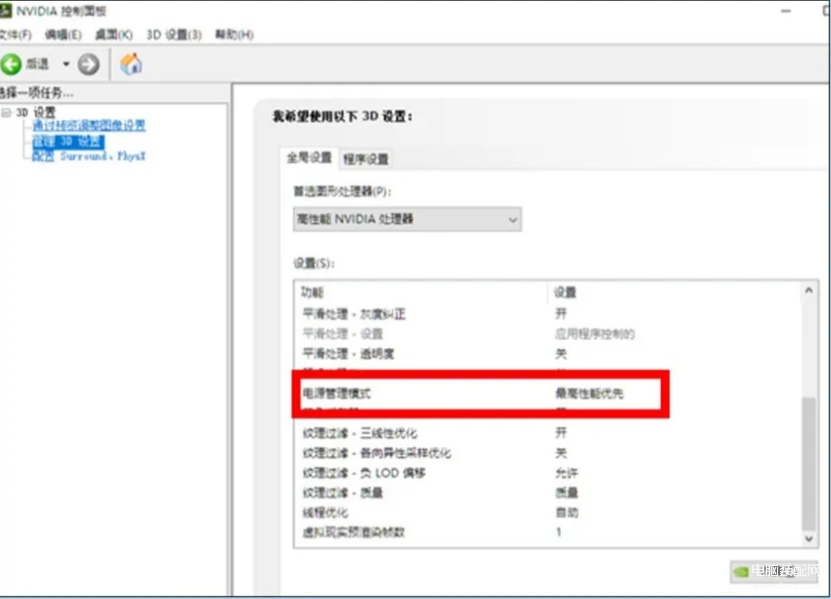This screenshot has height=599, width=831.
Task: Click the settings list scrollbar thumb
Action: [x=809, y=464]
